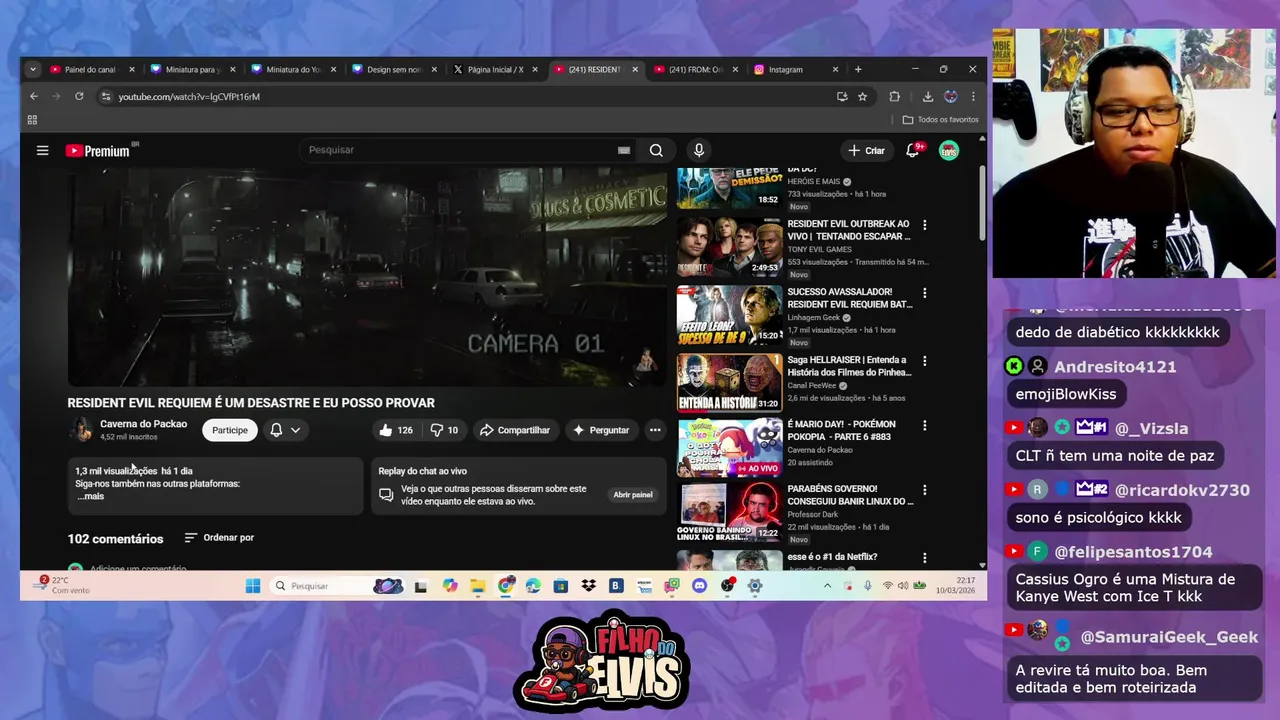Show hidden system tray icons chevron
The image size is (1280, 720).
click(x=827, y=586)
